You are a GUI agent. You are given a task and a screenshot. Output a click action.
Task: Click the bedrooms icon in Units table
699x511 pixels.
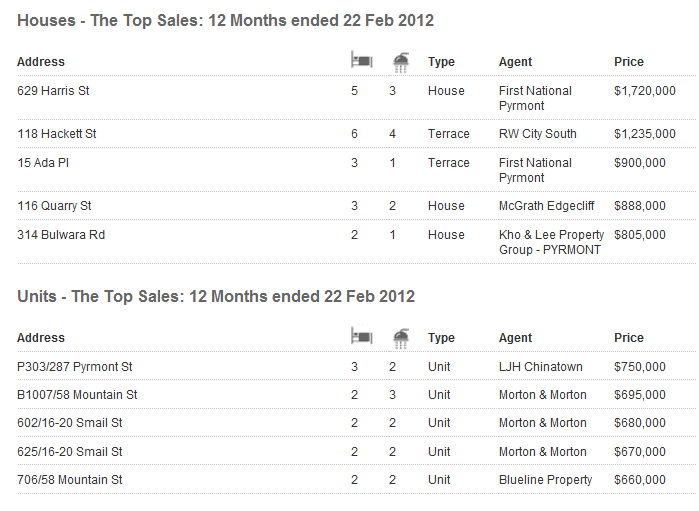click(361, 337)
